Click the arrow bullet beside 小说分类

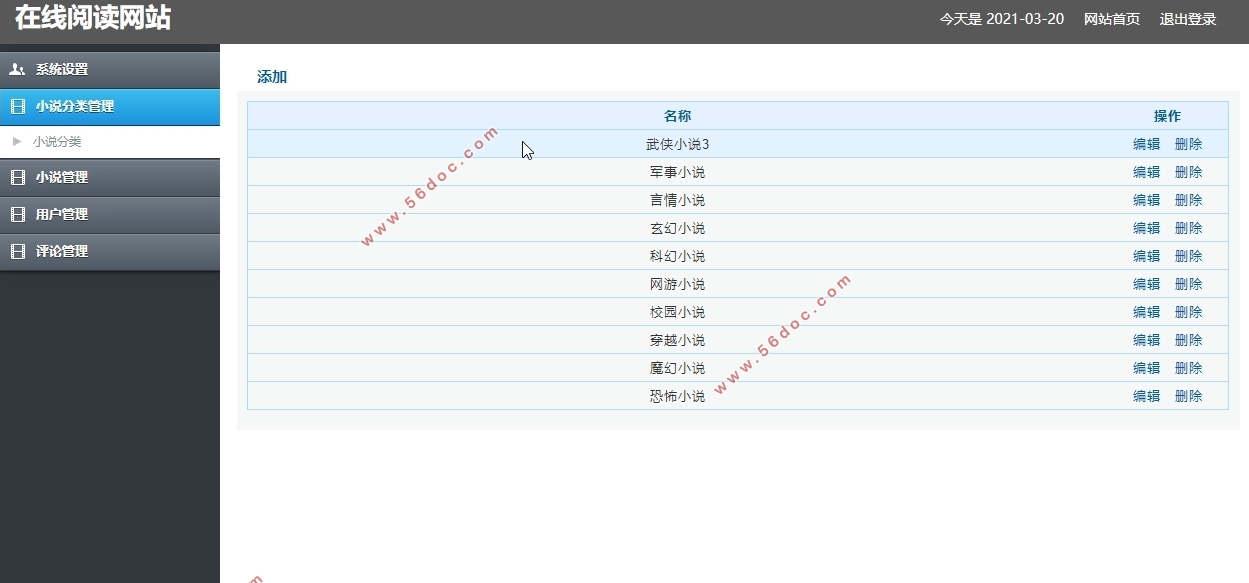tap(17, 142)
